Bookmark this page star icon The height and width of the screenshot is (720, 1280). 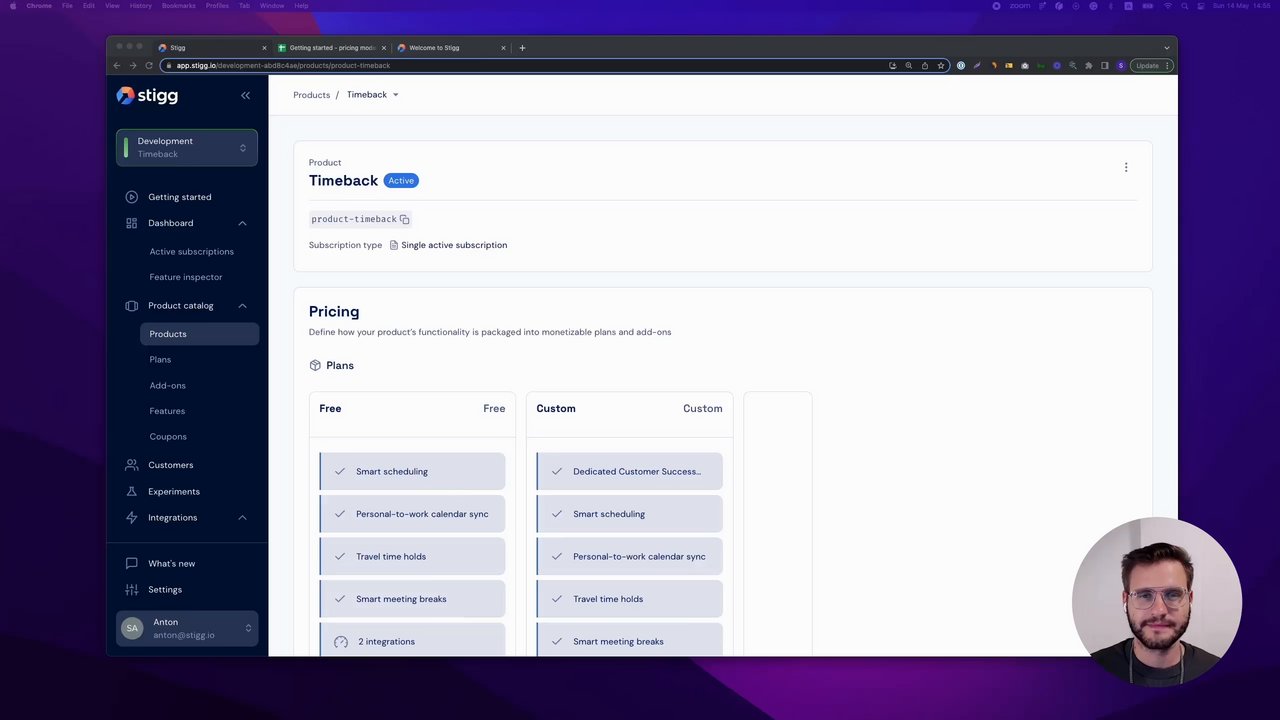(x=940, y=66)
